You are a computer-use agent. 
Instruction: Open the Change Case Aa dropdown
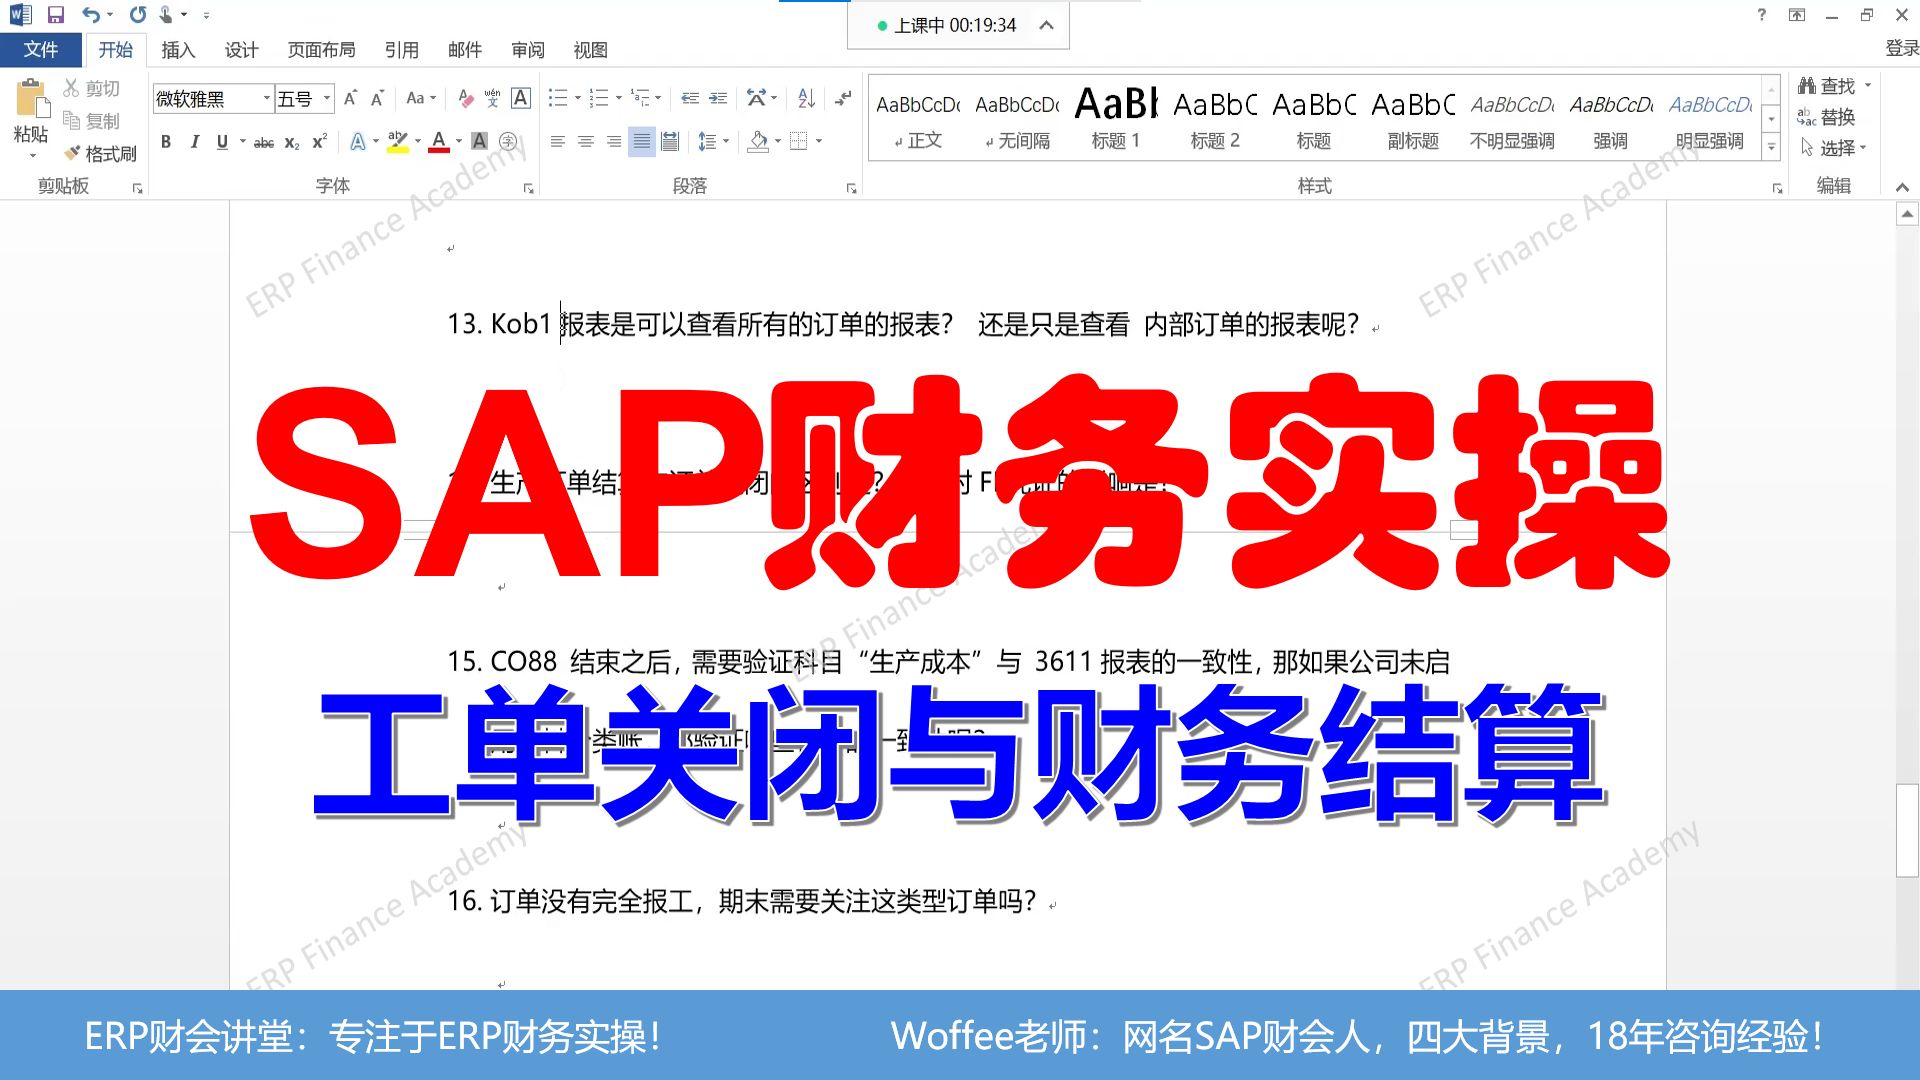coord(421,98)
